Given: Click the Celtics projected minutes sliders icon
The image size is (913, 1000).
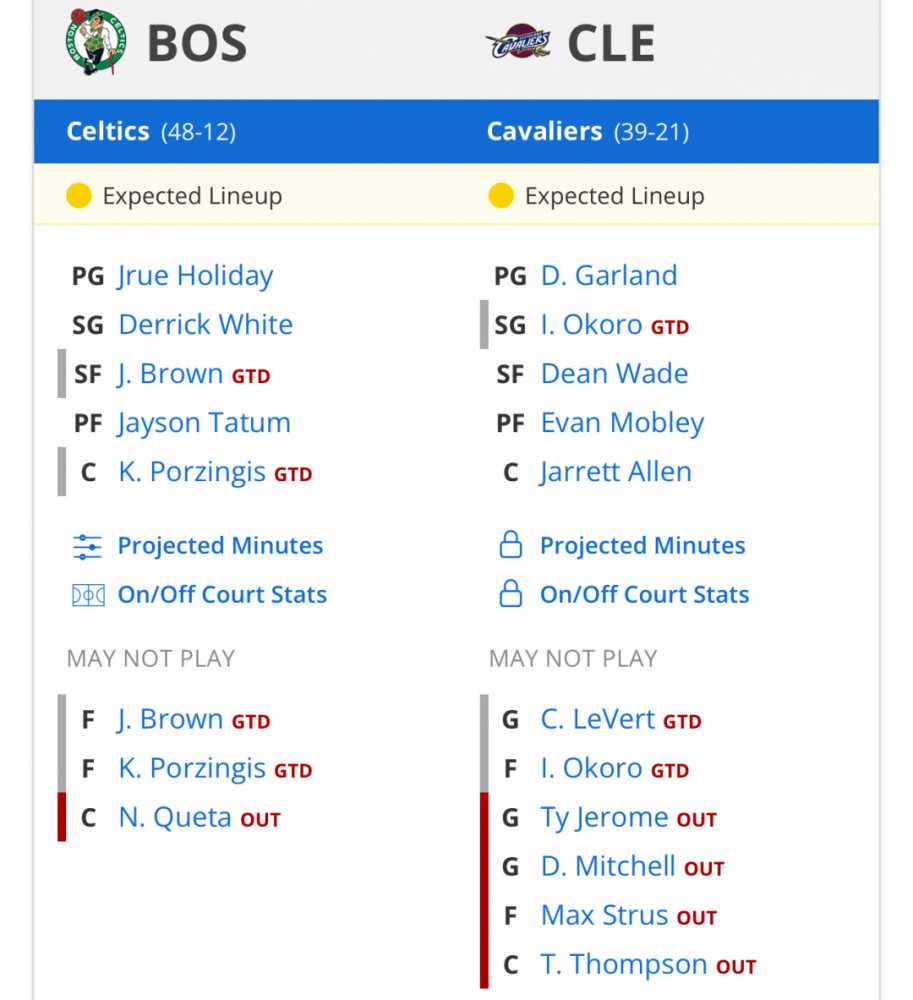Looking at the screenshot, I should coord(88,546).
